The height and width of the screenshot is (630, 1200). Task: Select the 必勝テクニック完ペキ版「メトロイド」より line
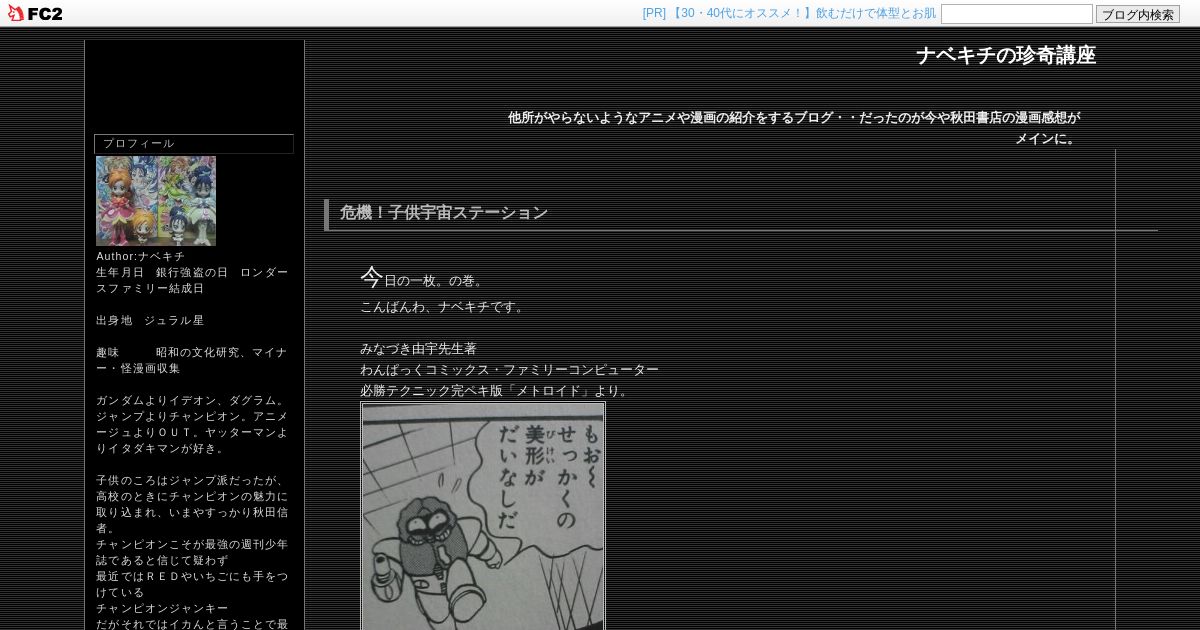click(496, 391)
